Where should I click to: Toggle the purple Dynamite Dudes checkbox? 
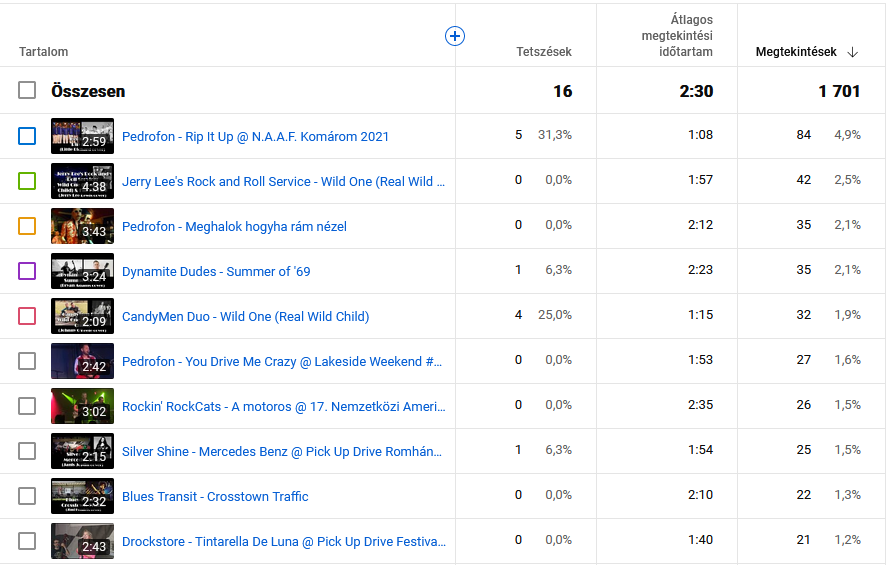click(27, 271)
